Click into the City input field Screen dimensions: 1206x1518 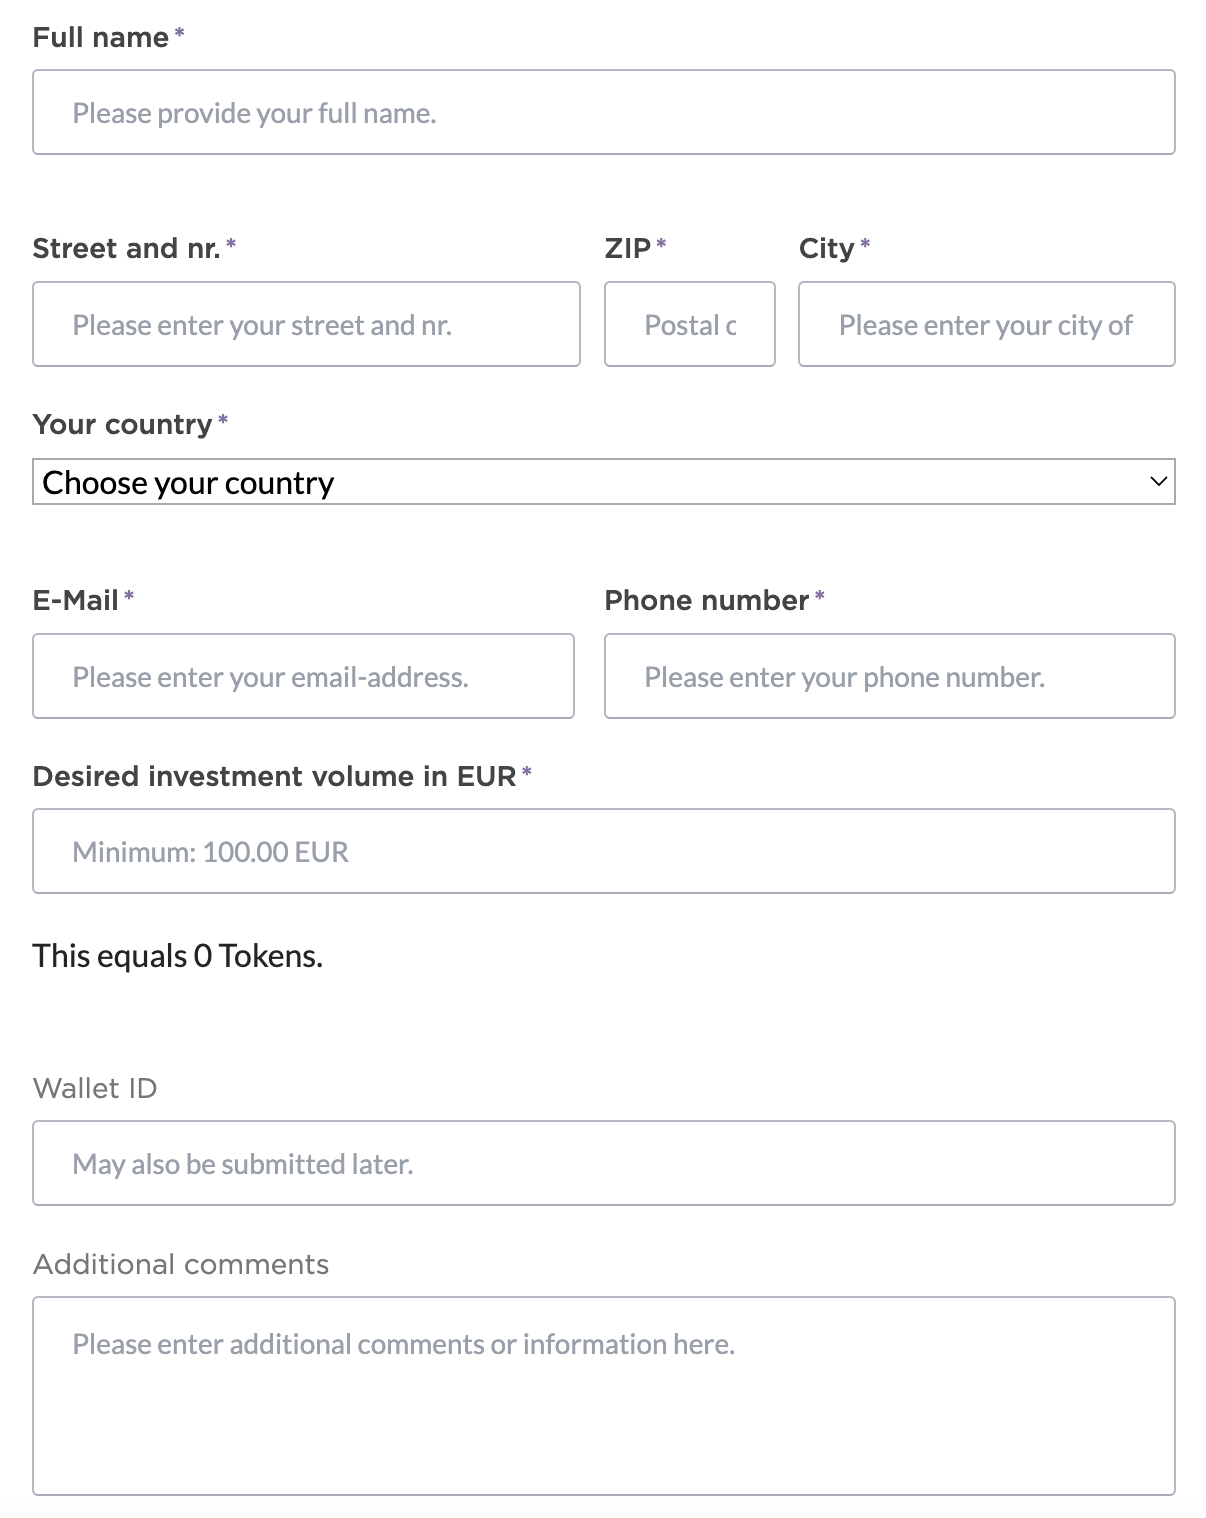(x=986, y=324)
